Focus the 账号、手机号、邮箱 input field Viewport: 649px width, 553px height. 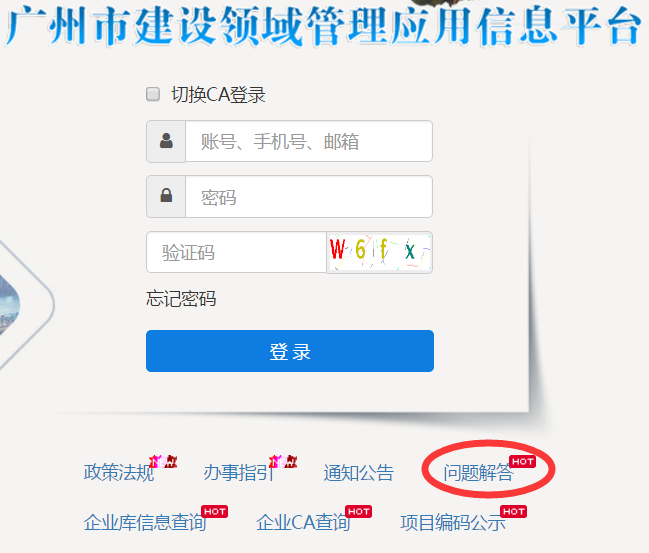[309, 142]
